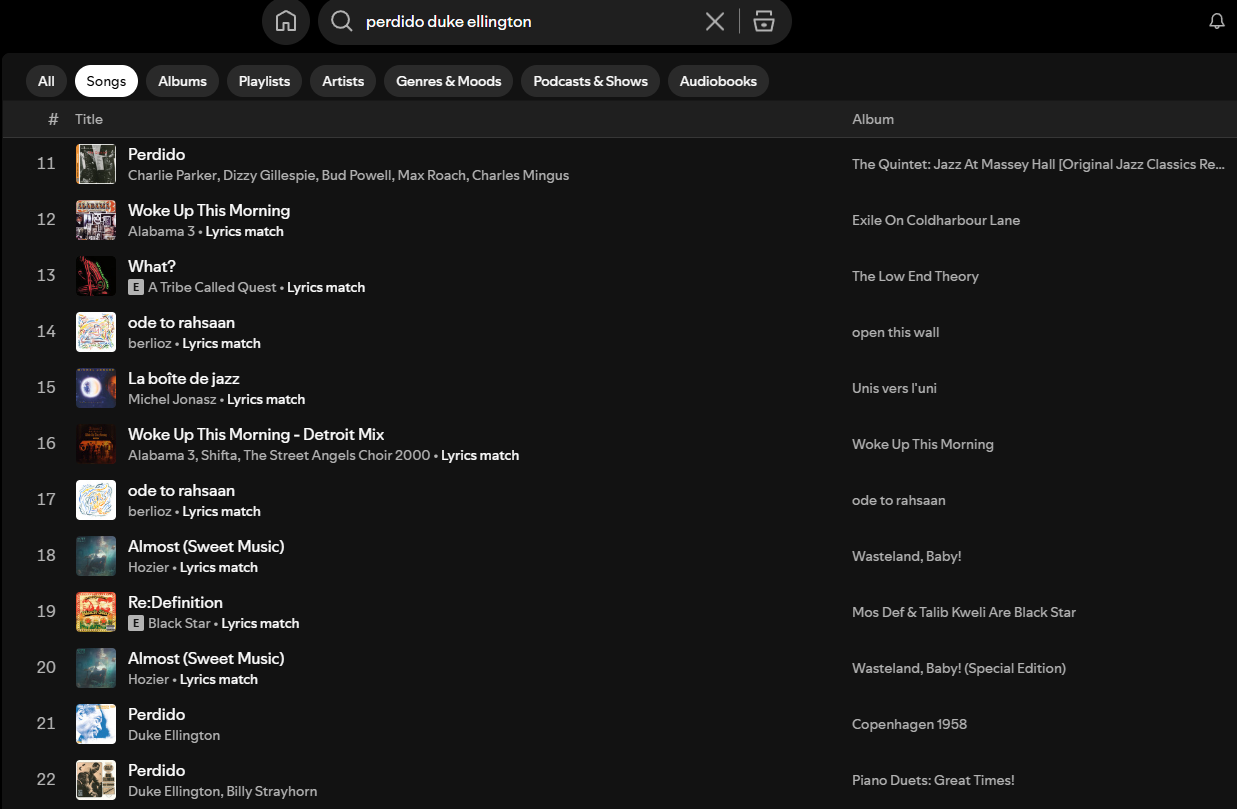Image resolution: width=1237 pixels, height=809 pixels.
Task: Enable the Albums filter
Action: pos(182,81)
